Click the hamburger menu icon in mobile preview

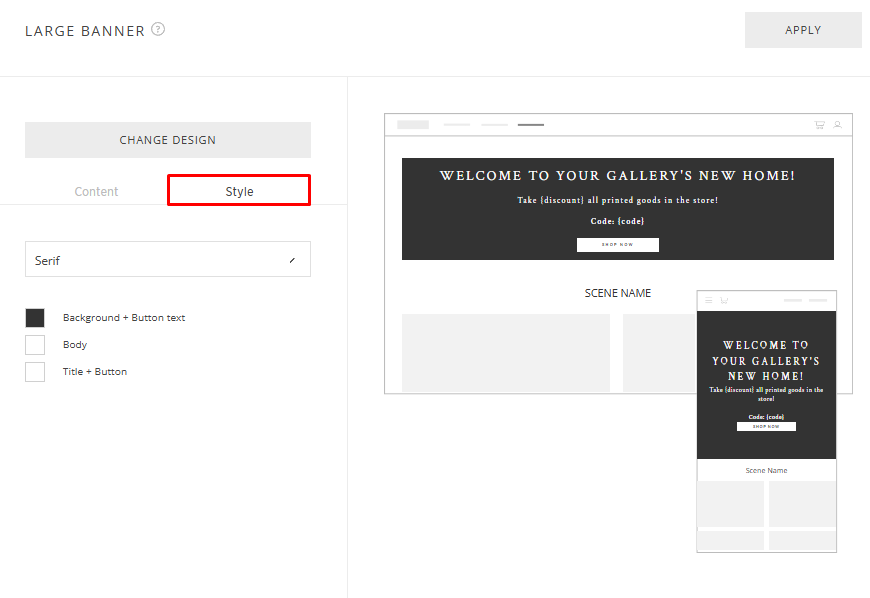point(709,300)
